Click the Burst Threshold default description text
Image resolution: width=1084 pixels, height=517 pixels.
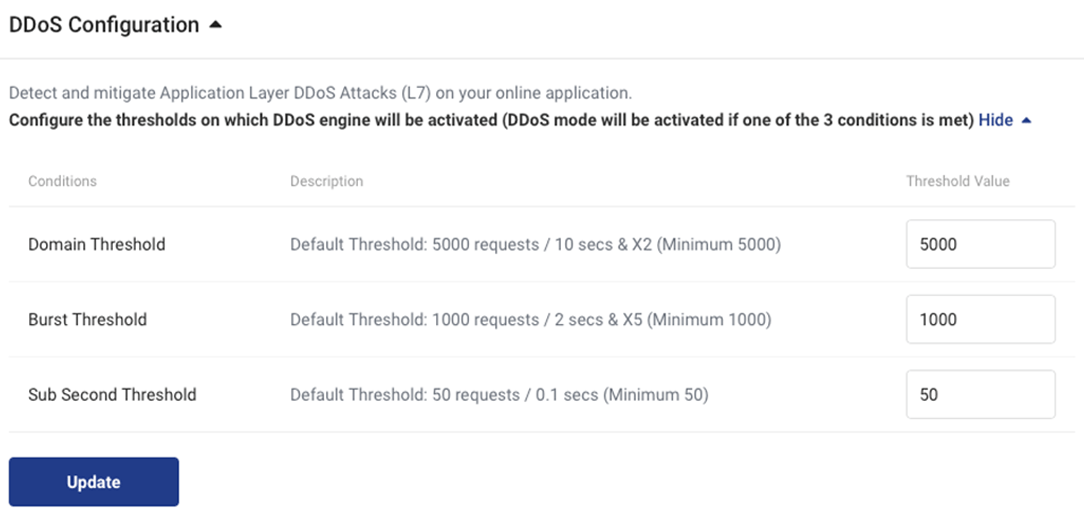[x=530, y=319]
